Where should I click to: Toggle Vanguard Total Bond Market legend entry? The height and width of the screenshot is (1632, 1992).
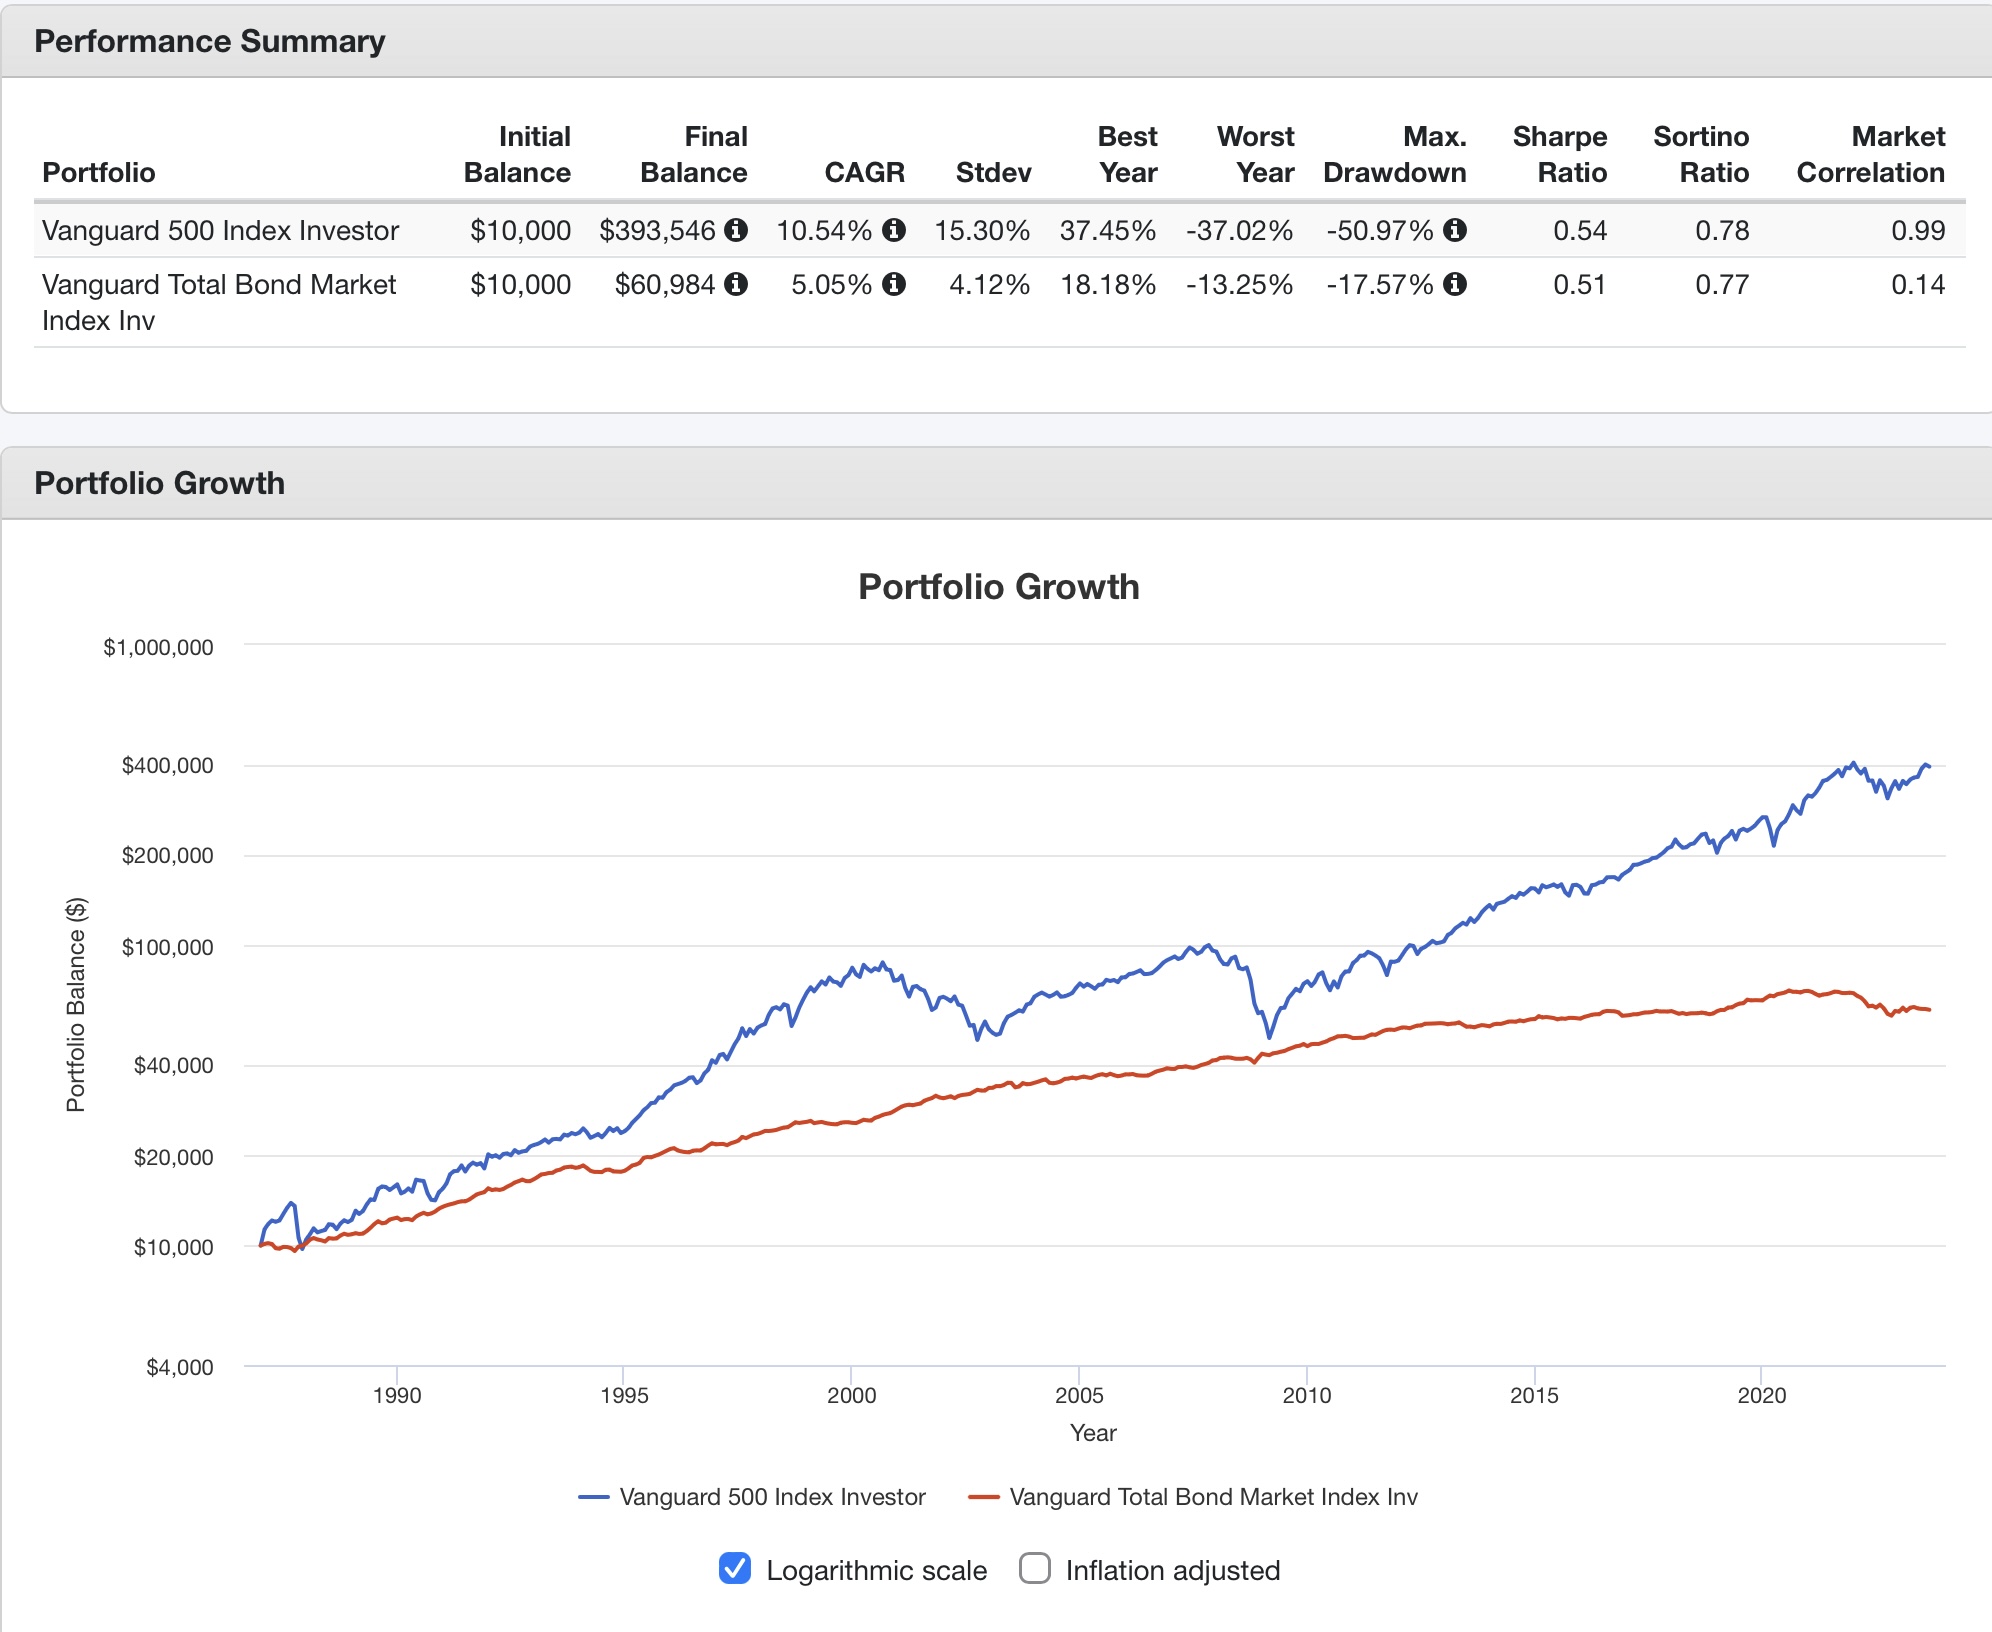[x=1193, y=1497]
